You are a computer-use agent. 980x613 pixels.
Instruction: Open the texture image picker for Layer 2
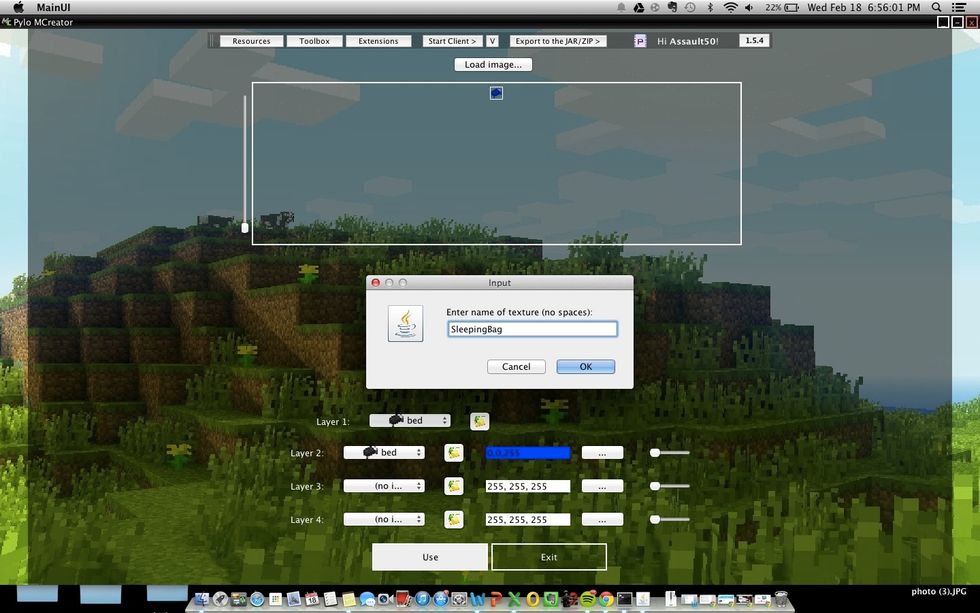[454, 452]
